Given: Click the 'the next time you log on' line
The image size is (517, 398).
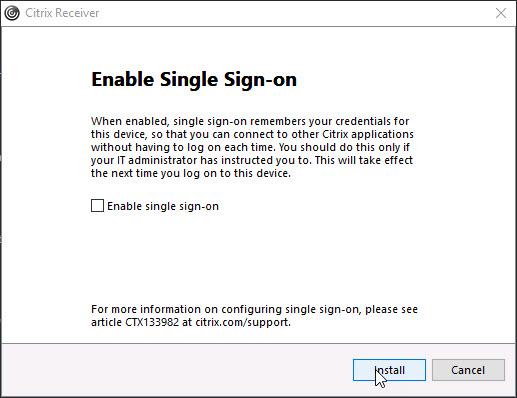Looking at the screenshot, I should 191,173.
